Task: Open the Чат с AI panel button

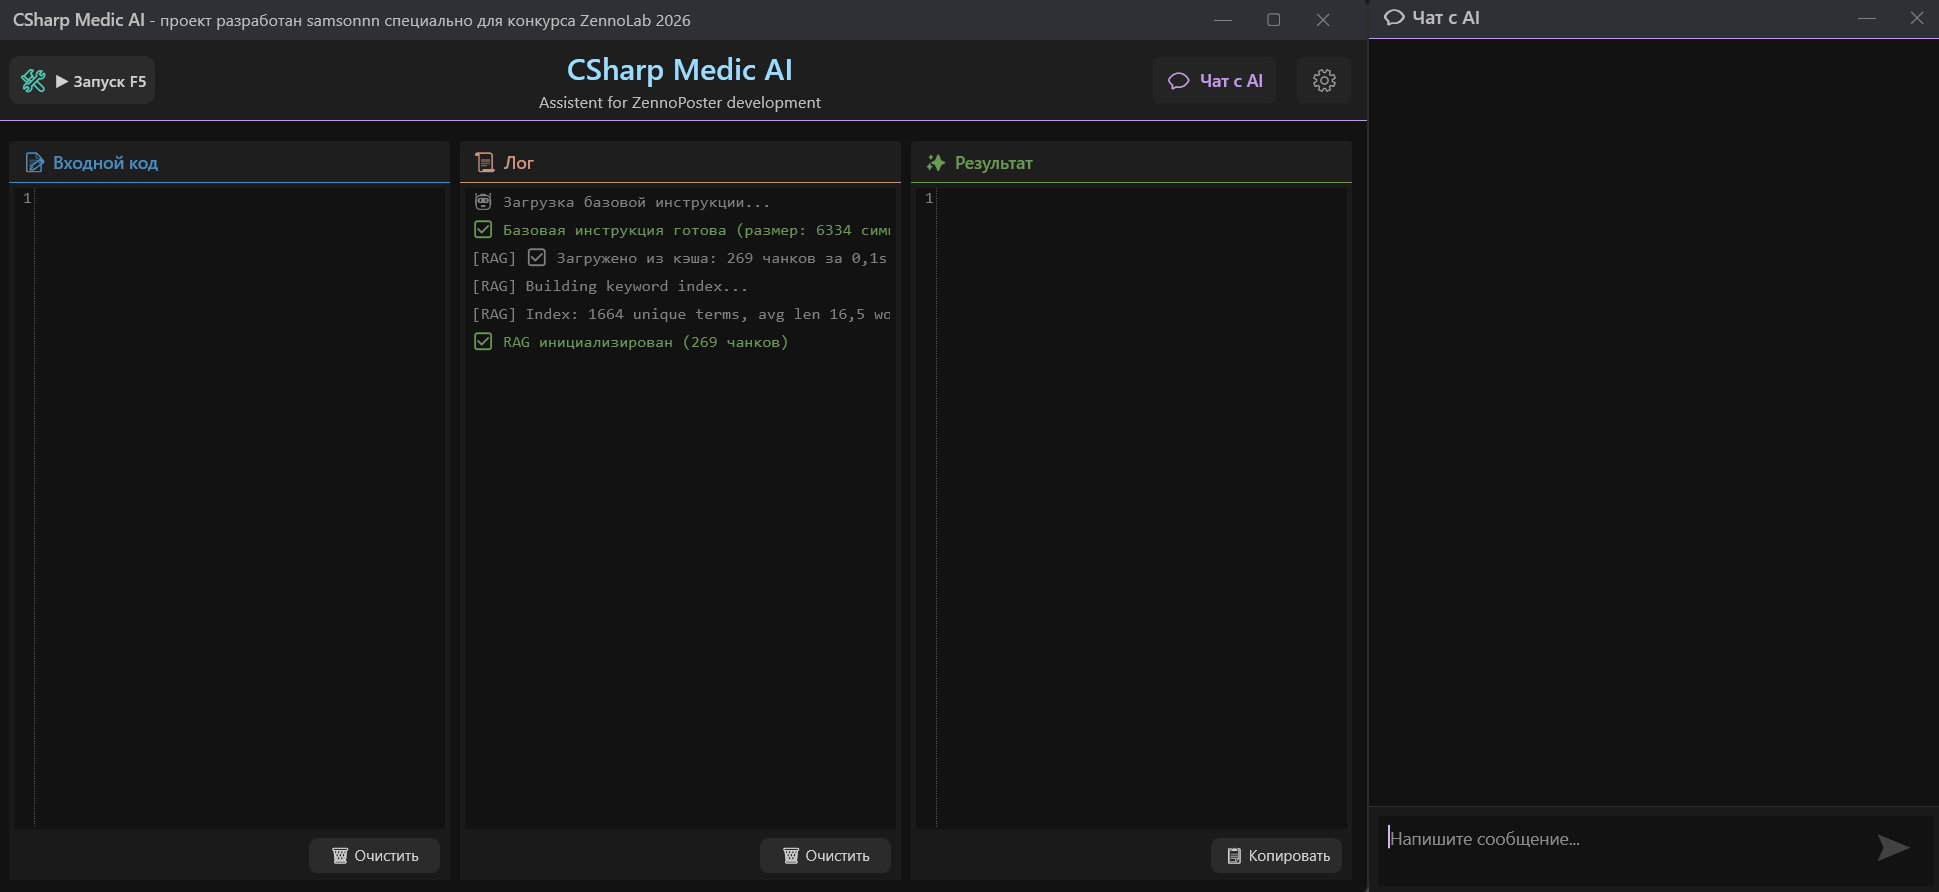Action: 1215,81
